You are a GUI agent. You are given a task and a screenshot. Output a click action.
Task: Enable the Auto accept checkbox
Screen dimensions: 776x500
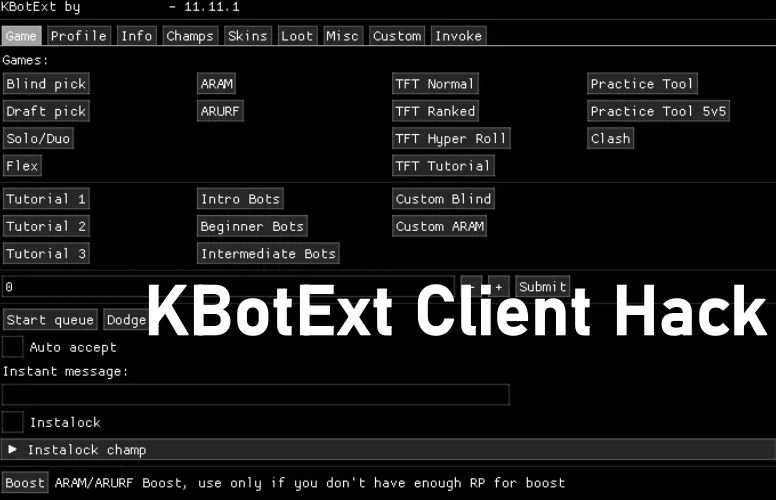pos(12,347)
